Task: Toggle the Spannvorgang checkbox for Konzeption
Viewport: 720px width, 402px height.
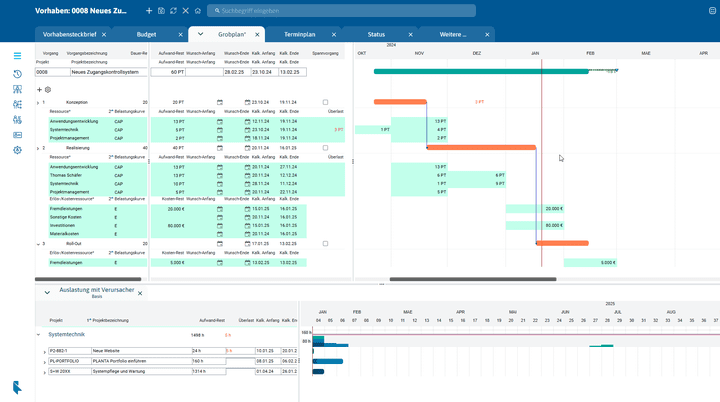Action: (325, 102)
